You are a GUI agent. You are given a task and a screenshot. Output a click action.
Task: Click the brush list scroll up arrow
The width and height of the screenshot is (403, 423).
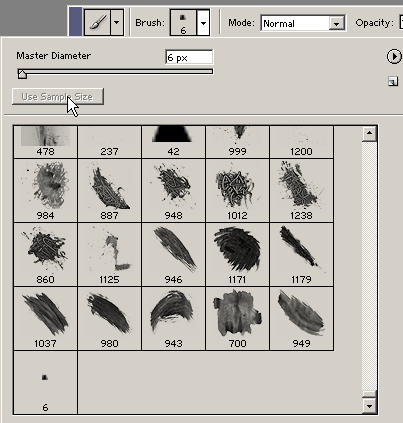tap(369, 133)
